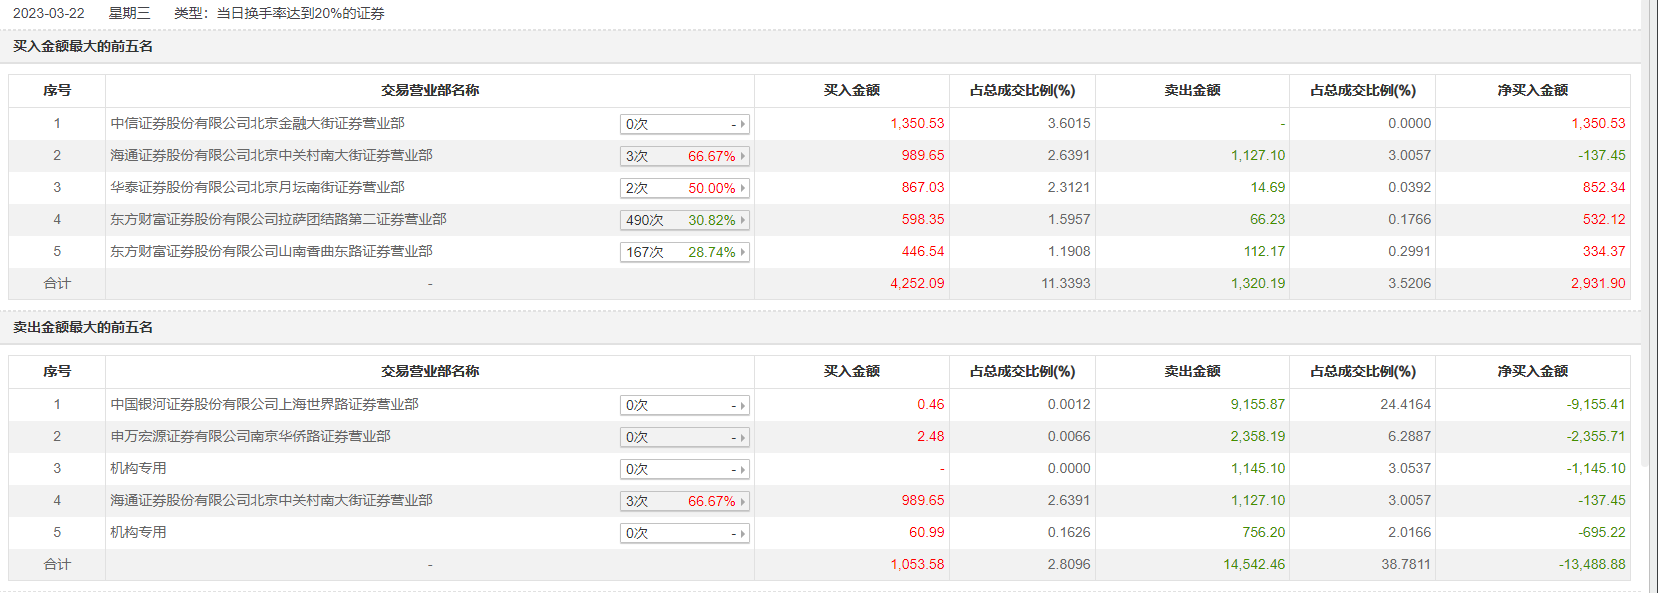
Task: Expand 3次 66.67% dropdown in the 买入金额最大 table
Action: [x=685, y=156]
